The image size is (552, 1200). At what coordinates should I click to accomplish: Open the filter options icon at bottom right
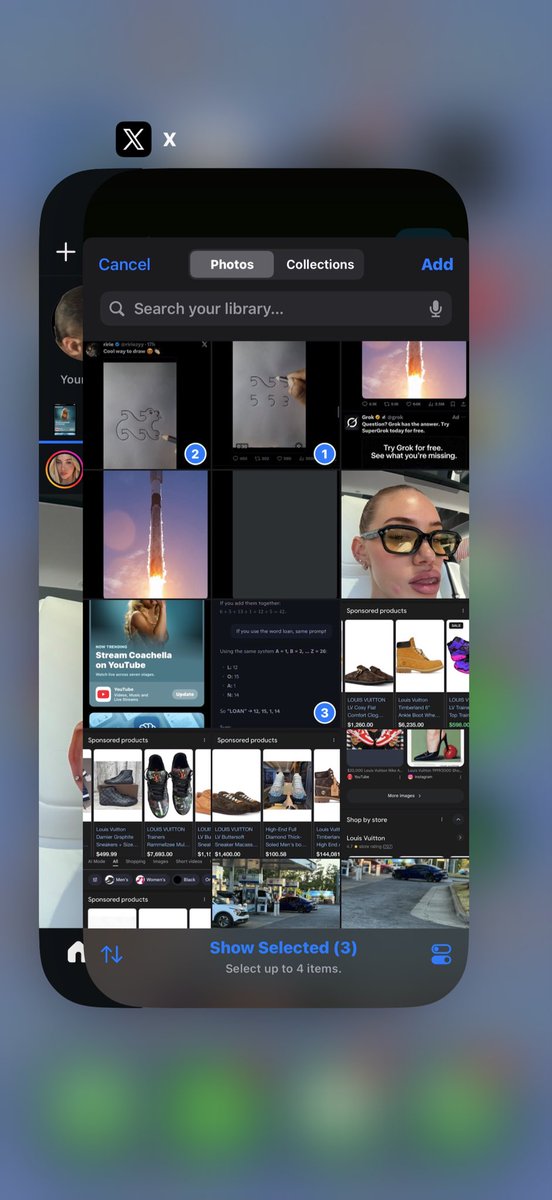coord(441,954)
